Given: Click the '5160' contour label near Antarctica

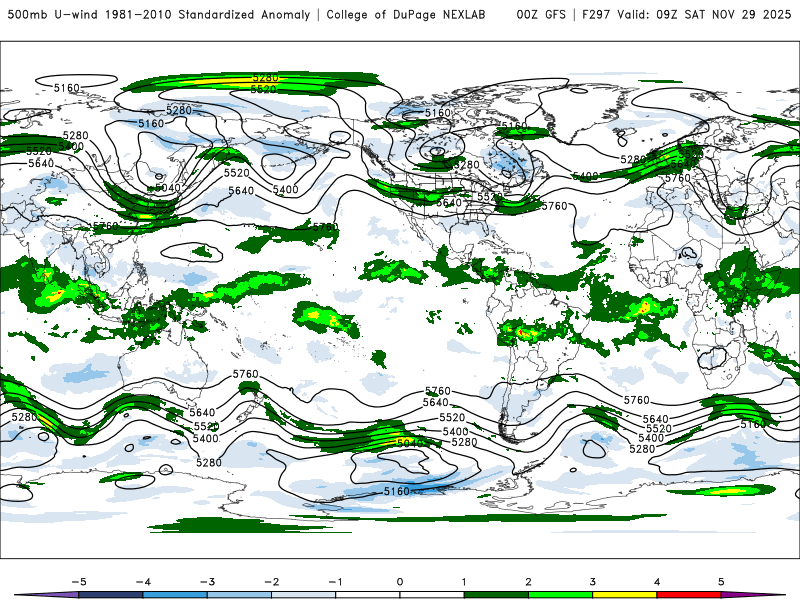Looking at the screenshot, I should 396,491.
